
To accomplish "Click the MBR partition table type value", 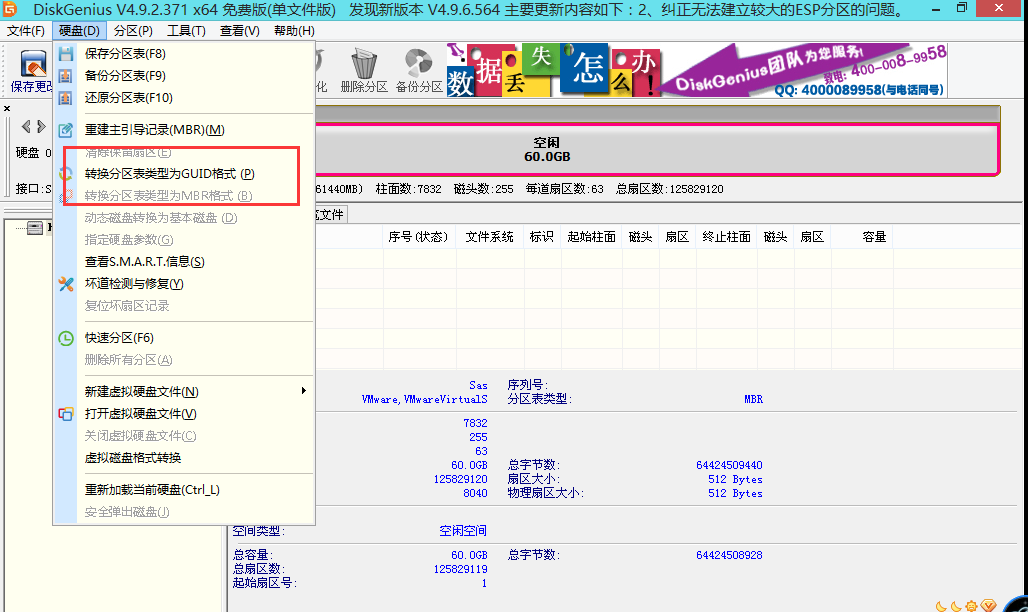I will point(753,399).
